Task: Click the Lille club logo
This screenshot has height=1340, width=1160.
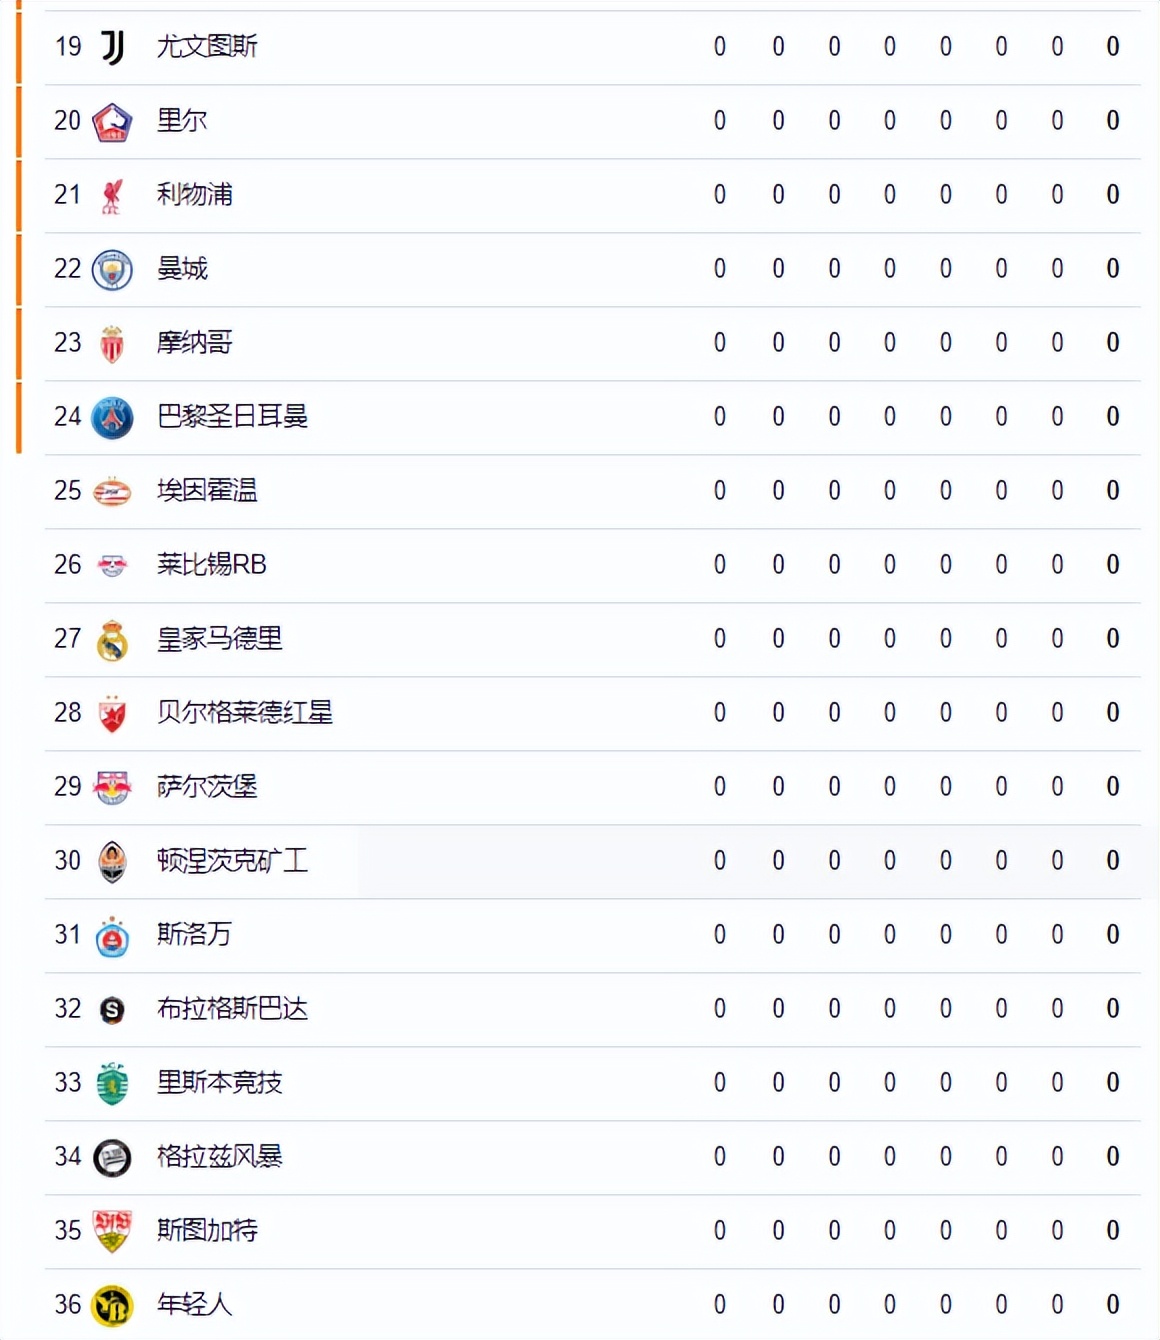Action: 112,122
